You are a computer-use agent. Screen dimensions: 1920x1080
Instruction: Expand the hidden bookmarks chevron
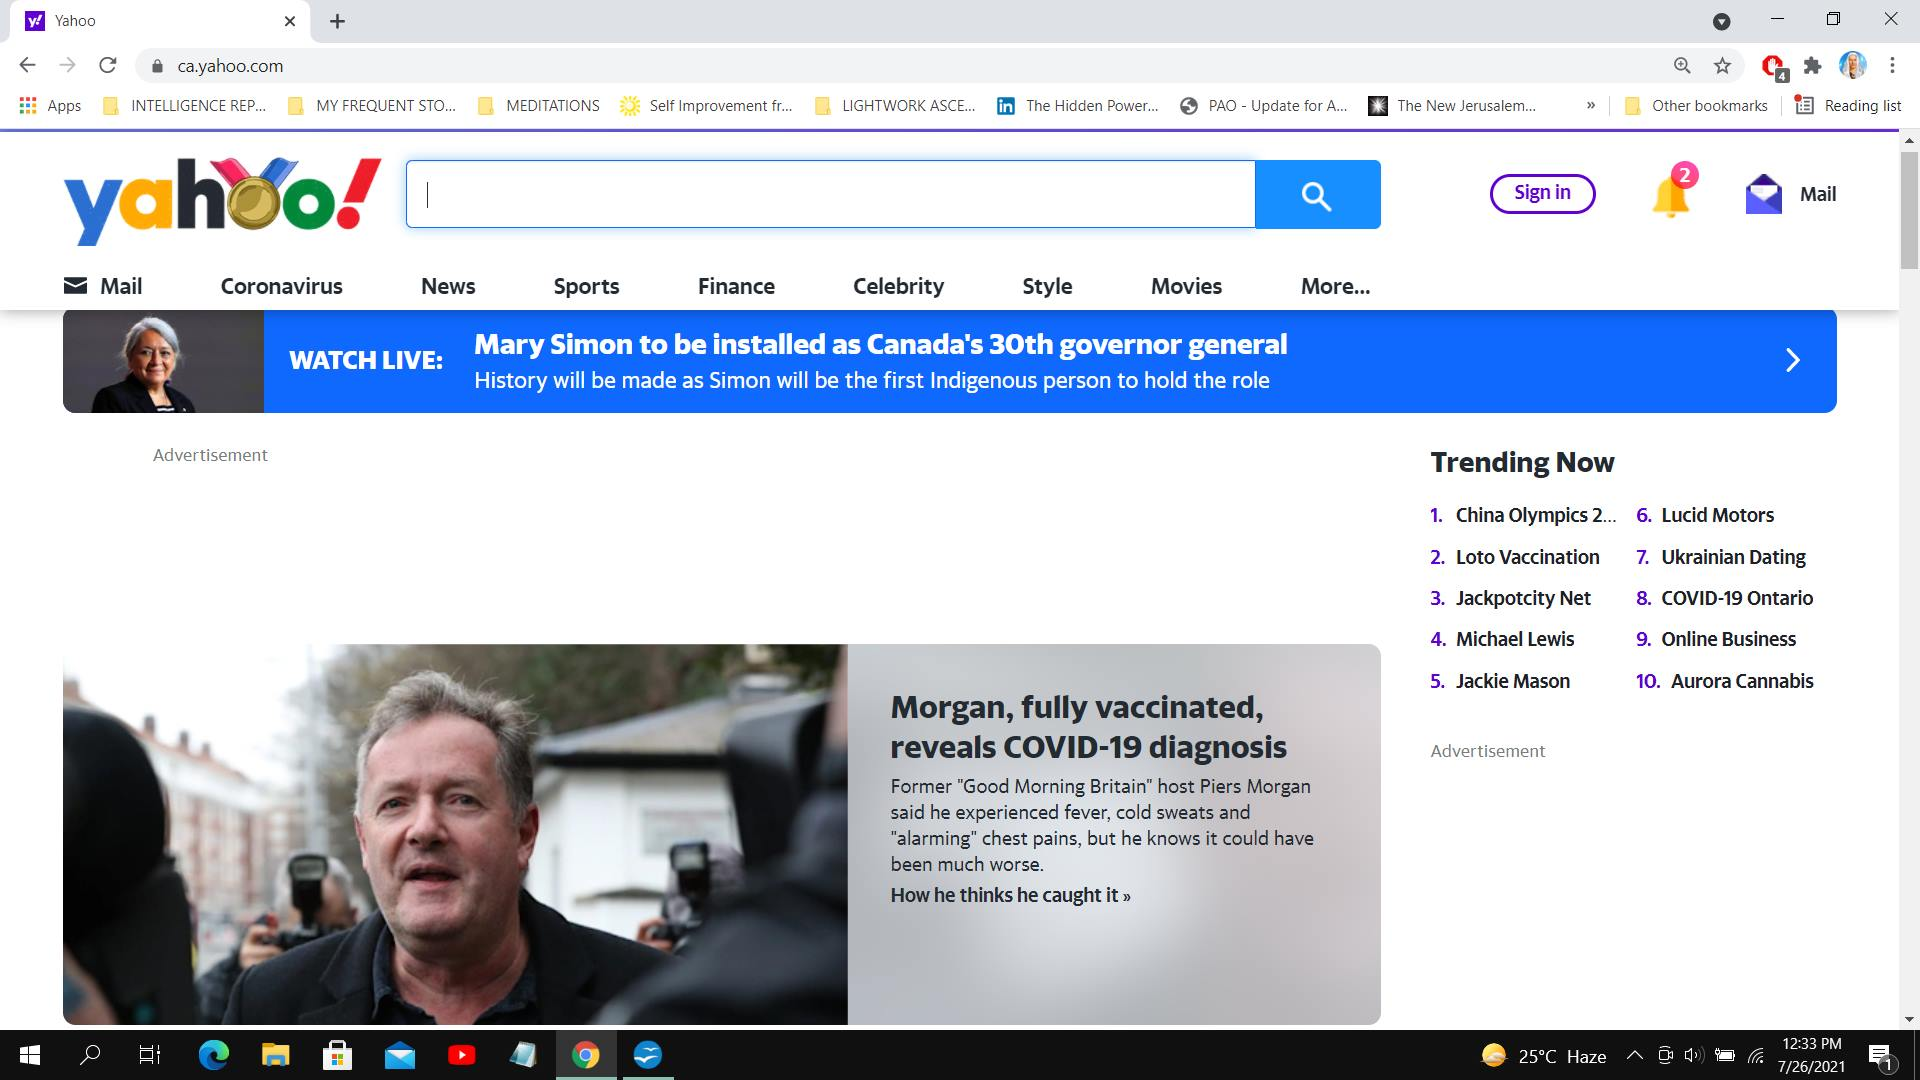1590,105
